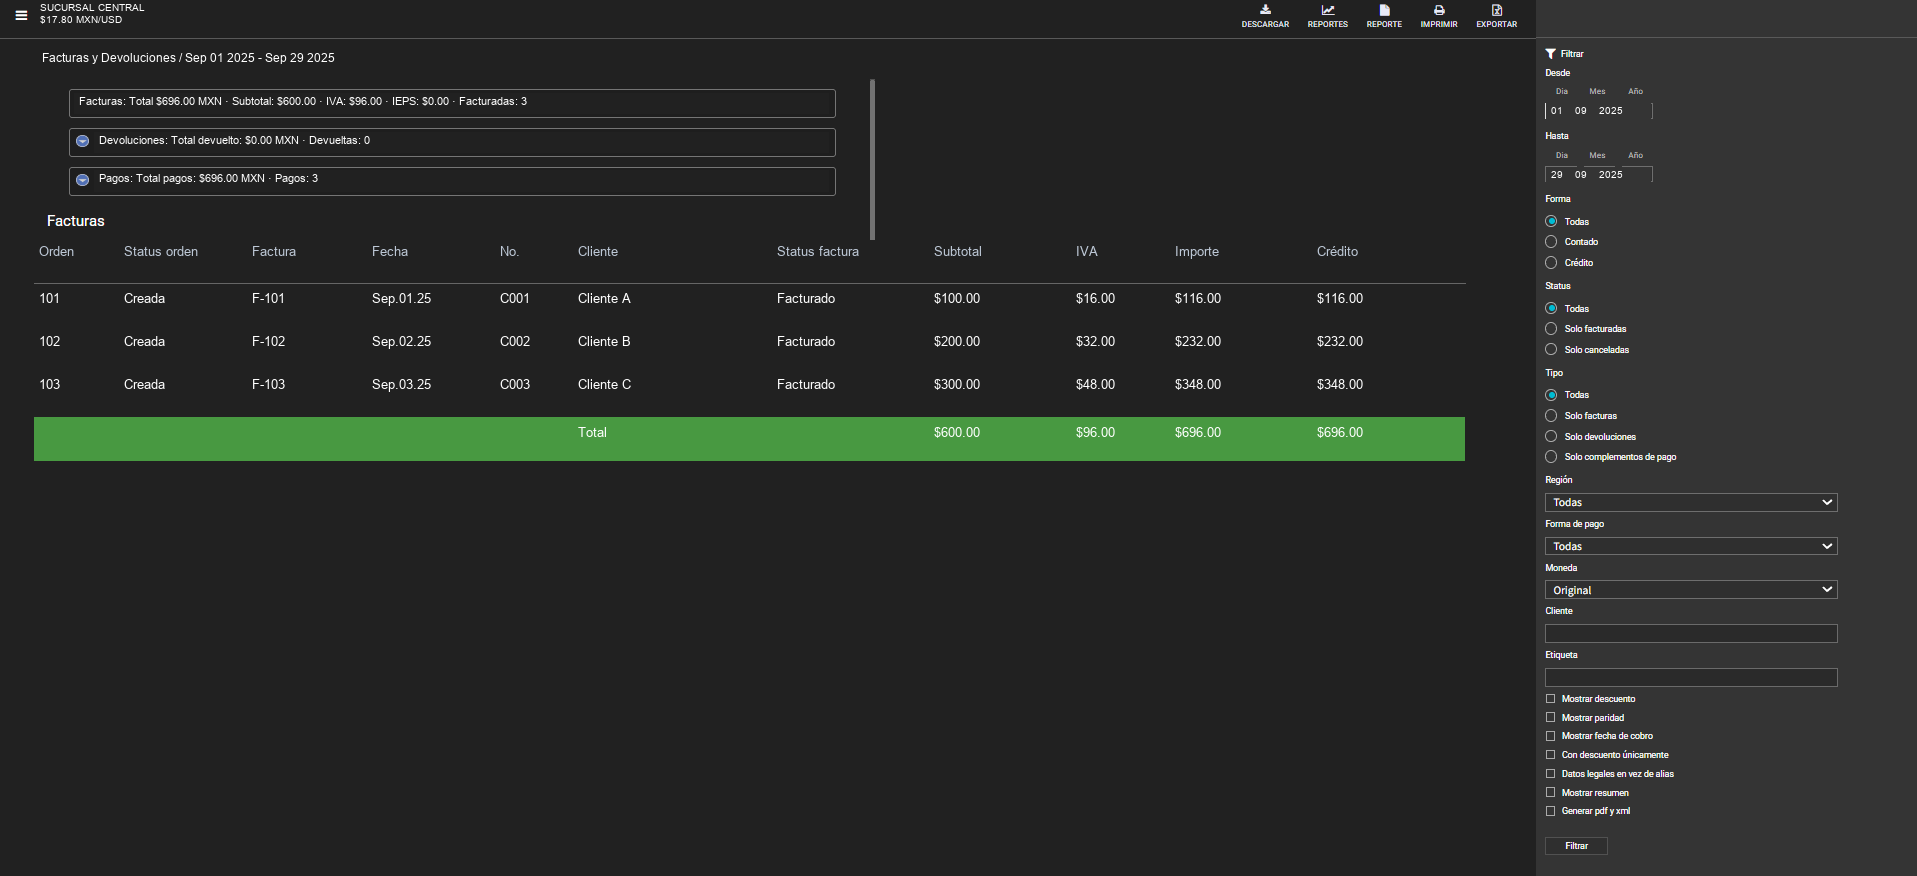Select Crédito payment form radio
Viewport: 1917px width, 876px height.
click(1551, 263)
